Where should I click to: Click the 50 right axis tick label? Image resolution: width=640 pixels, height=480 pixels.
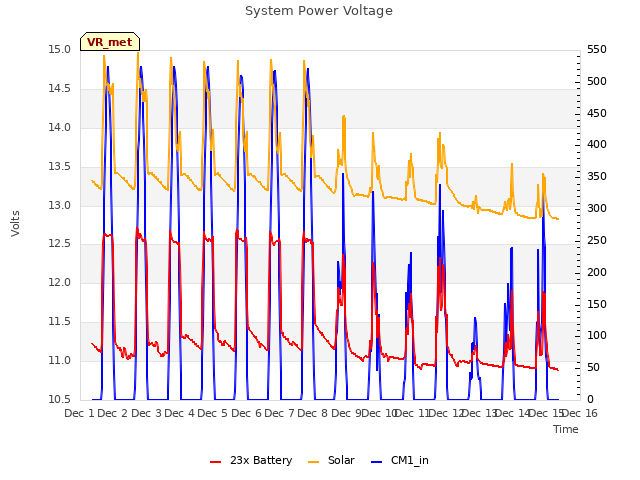[593, 367]
